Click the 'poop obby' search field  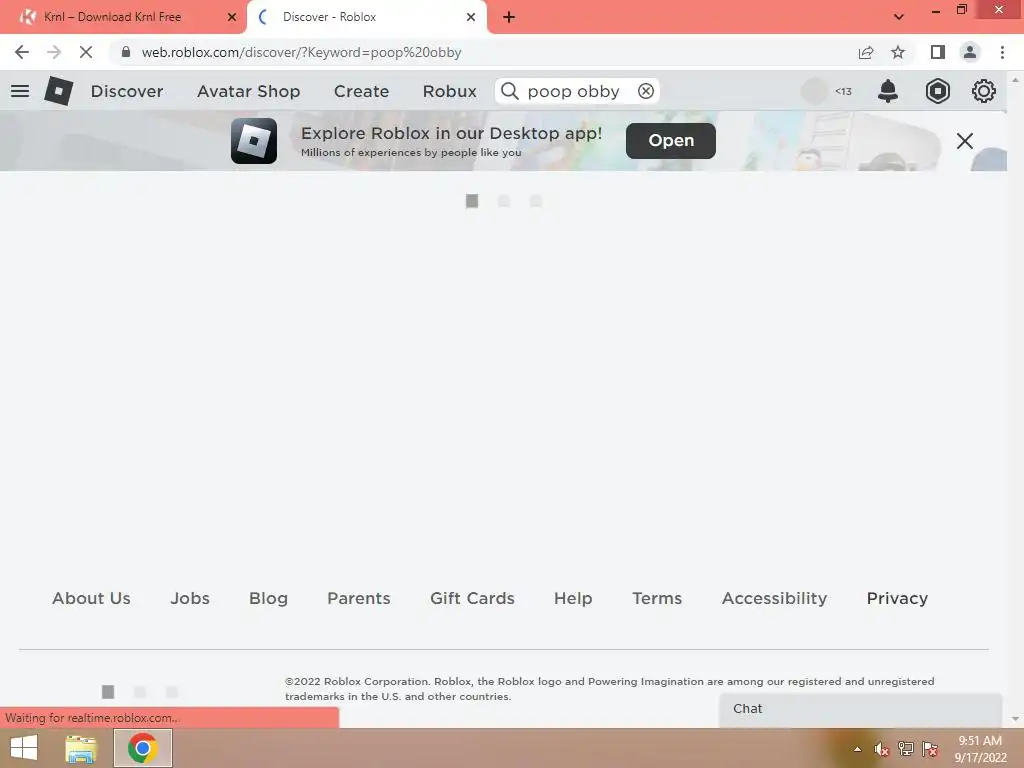coord(577,91)
